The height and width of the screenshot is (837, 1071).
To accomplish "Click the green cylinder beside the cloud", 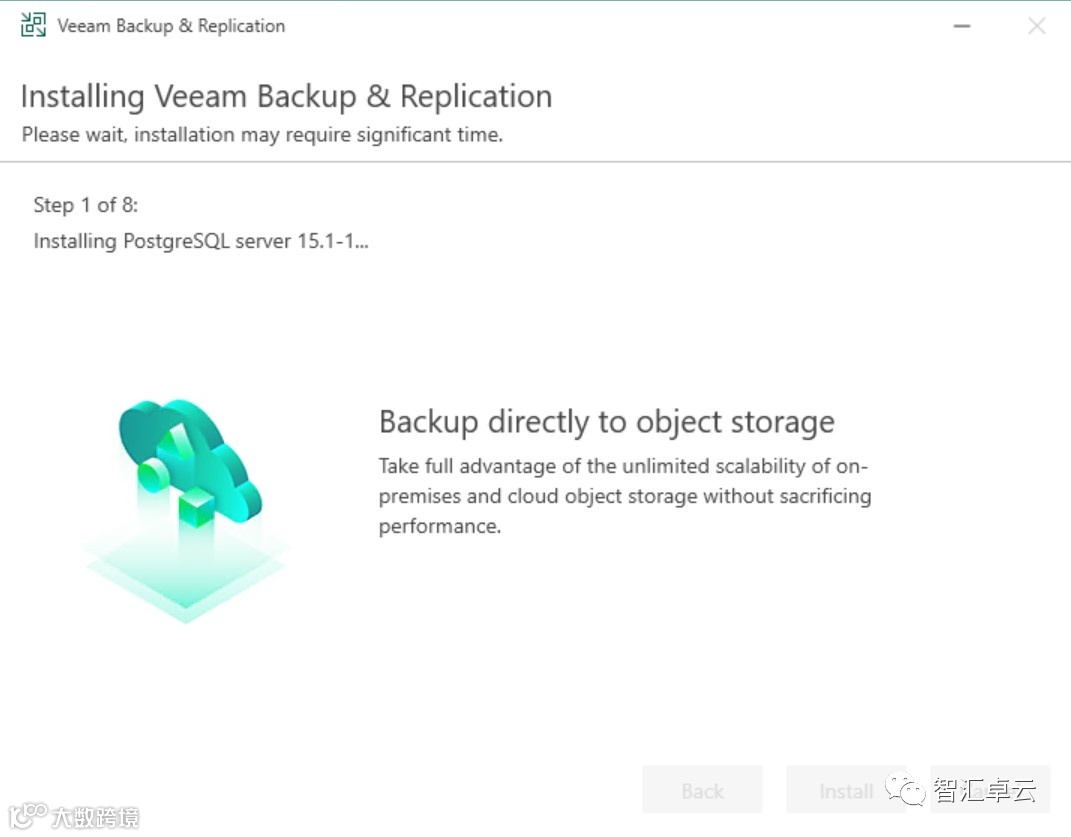I will 152,476.
